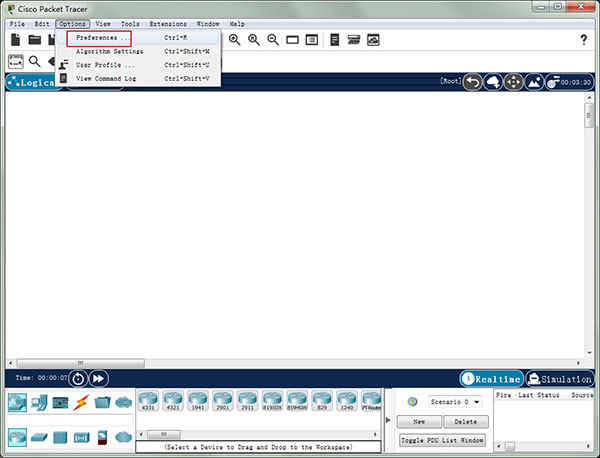Open the Scenario 0 dropdown
Viewport: 600px width, 458px height.
[455, 402]
